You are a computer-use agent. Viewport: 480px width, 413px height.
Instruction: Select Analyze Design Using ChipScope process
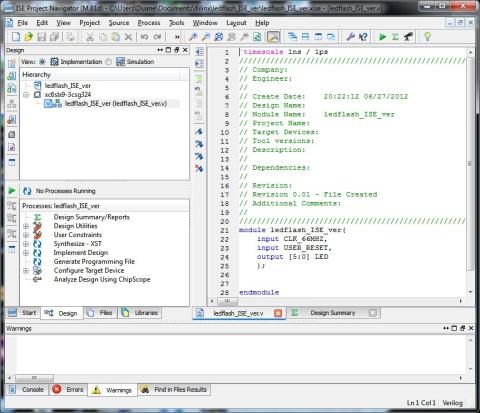point(102,280)
